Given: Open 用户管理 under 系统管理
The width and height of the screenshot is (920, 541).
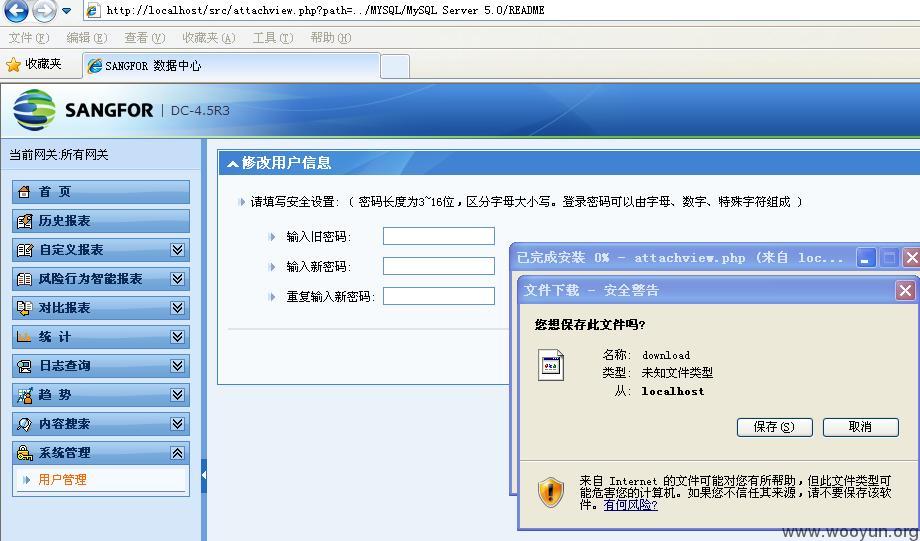Looking at the screenshot, I should coord(62,480).
